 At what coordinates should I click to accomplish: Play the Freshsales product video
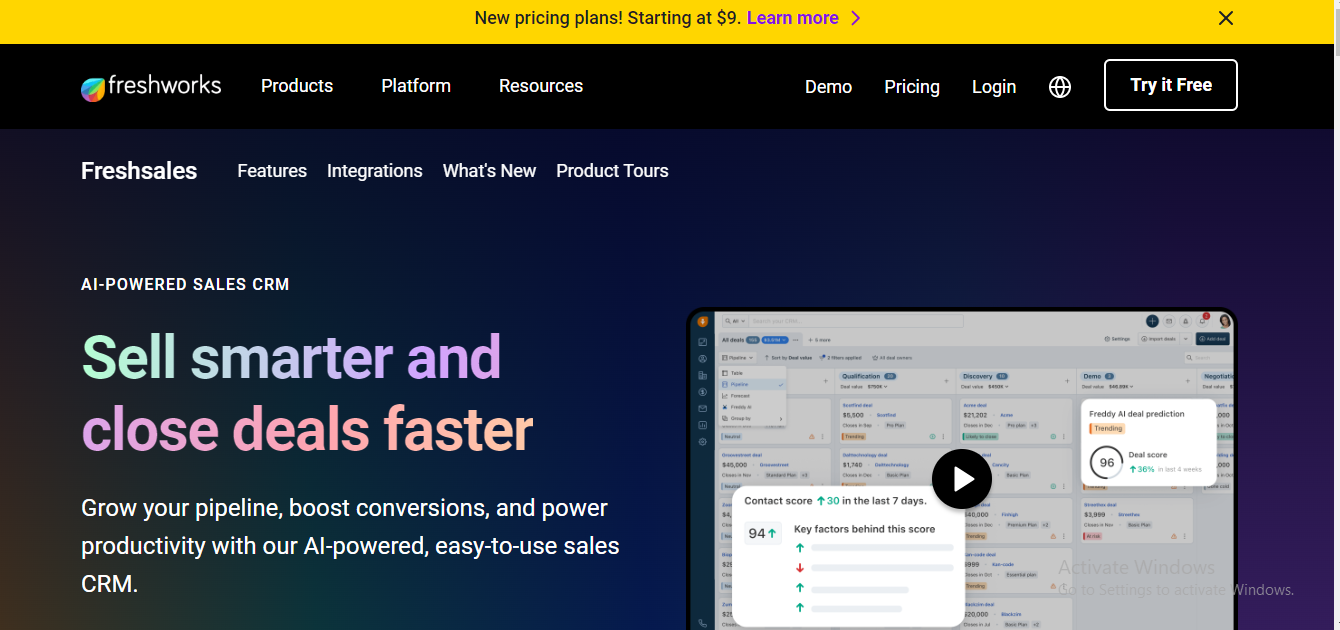coord(962,480)
